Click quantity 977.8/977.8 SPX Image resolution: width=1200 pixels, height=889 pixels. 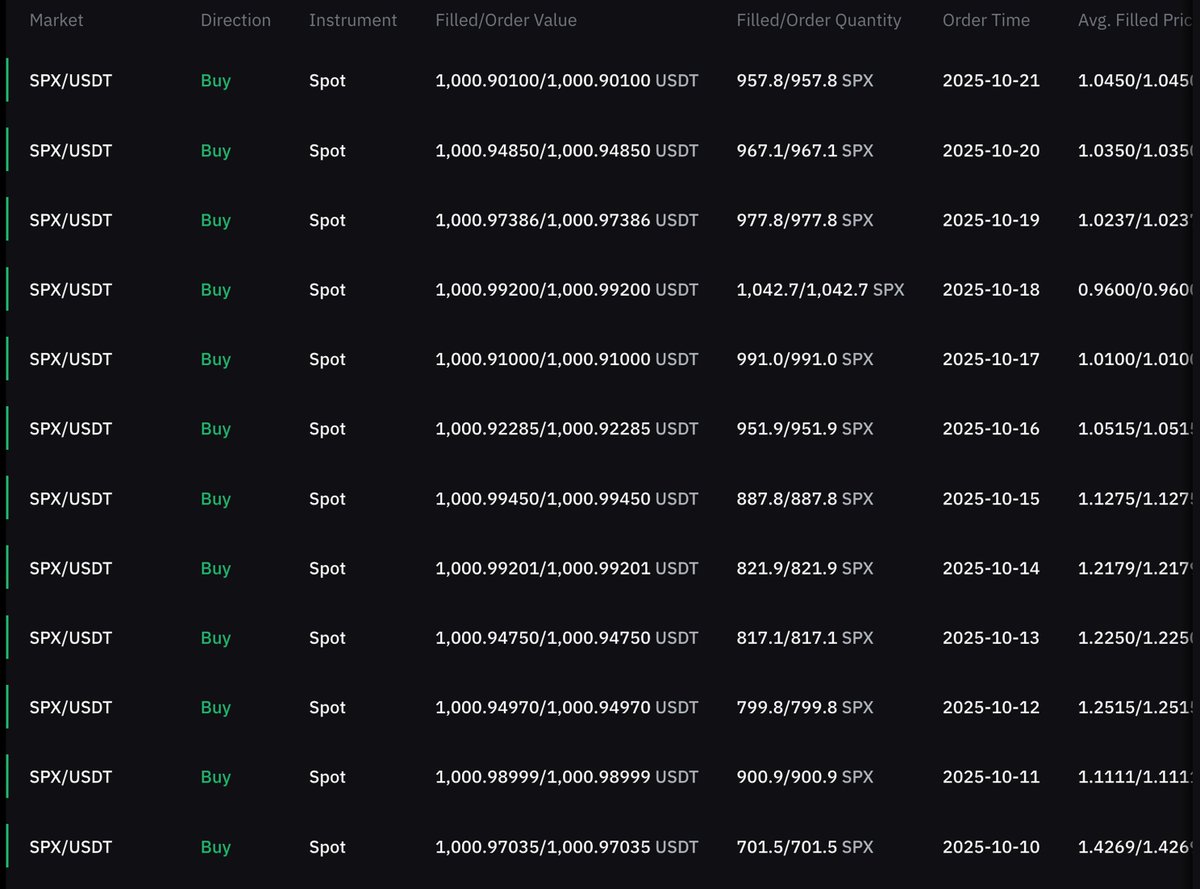pyautogui.click(x=805, y=220)
